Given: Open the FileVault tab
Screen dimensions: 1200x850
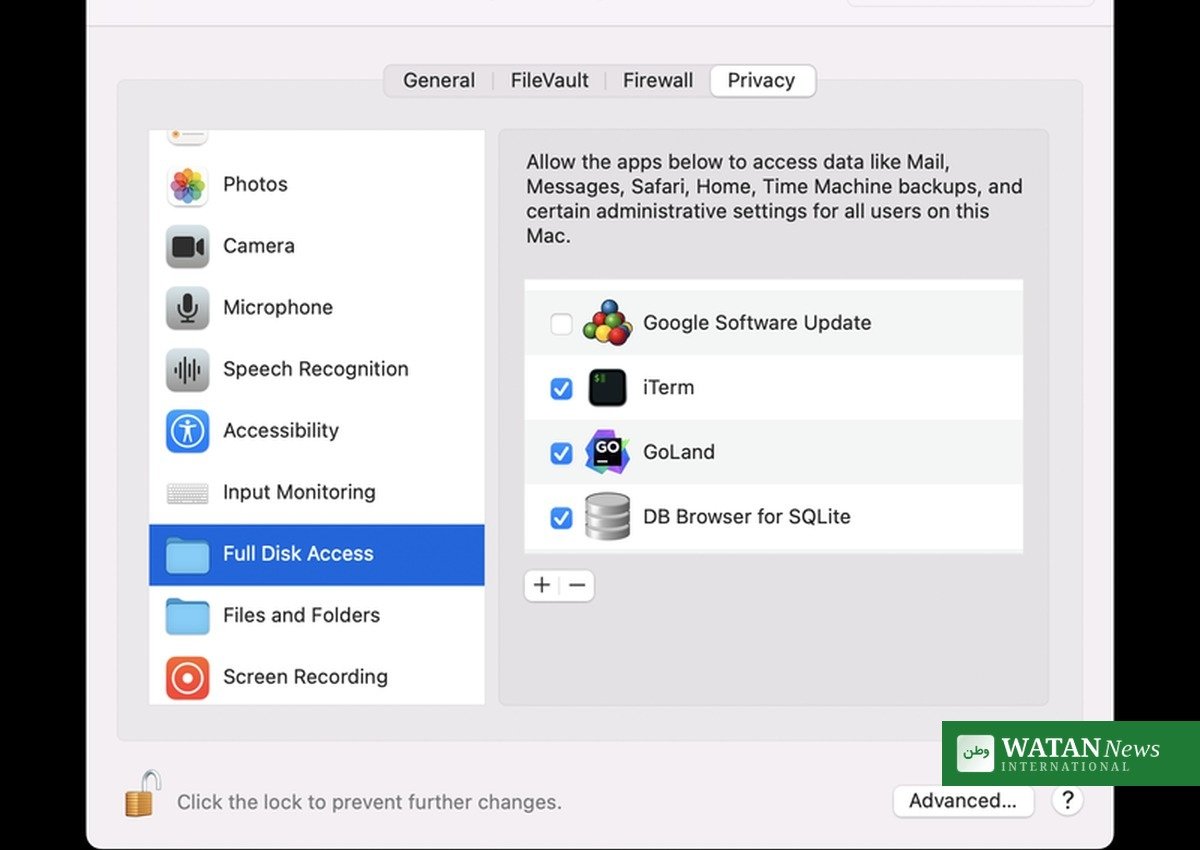Looking at the screenshot, I should pos(550,81).
